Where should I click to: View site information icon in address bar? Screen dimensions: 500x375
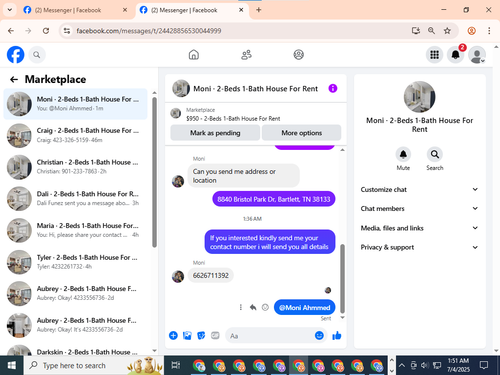click(x=67, y=31)
